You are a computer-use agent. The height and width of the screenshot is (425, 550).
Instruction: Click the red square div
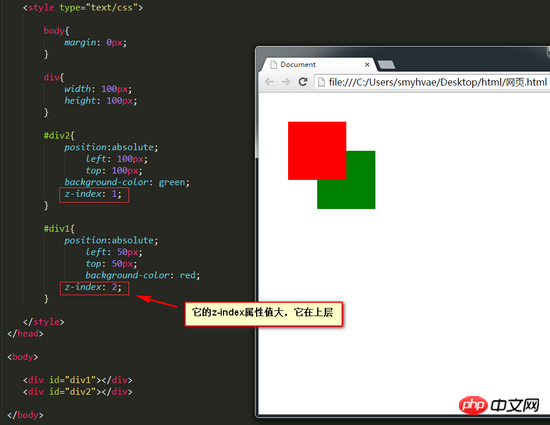click(317, 151)
